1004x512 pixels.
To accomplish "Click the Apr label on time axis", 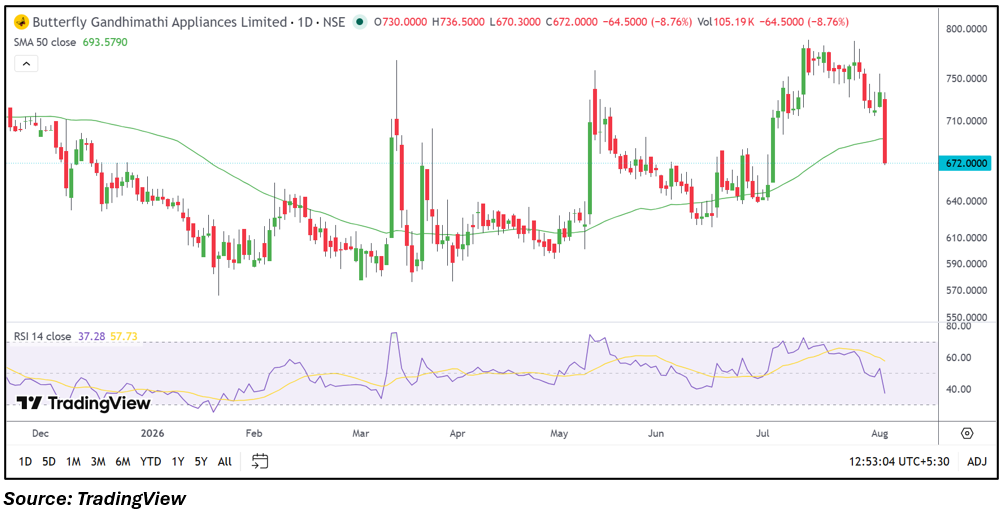I will pos(457,433).
